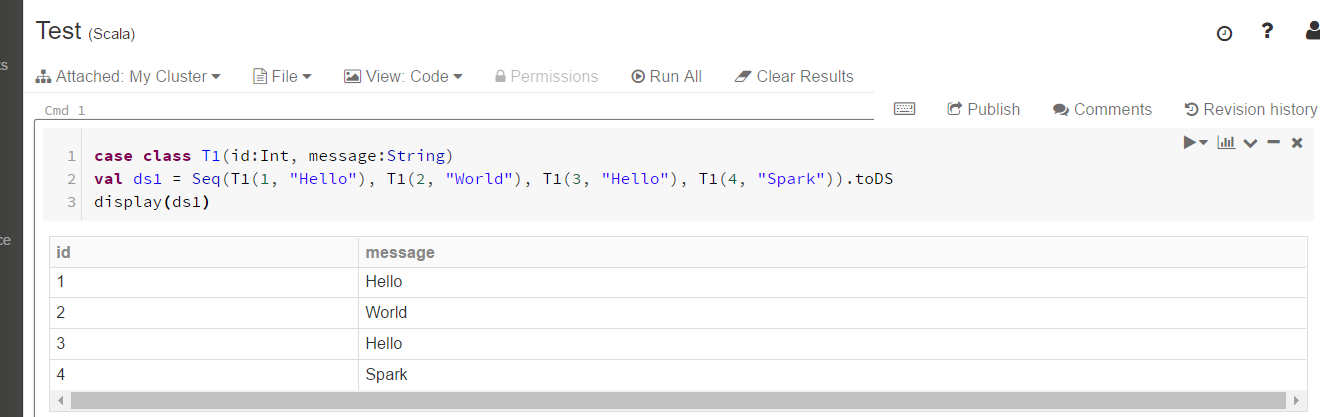The width and height of the screenshot is (1320, 417).
Task: Click the Hello cell in row 3
Action: (x=833, y=344)
